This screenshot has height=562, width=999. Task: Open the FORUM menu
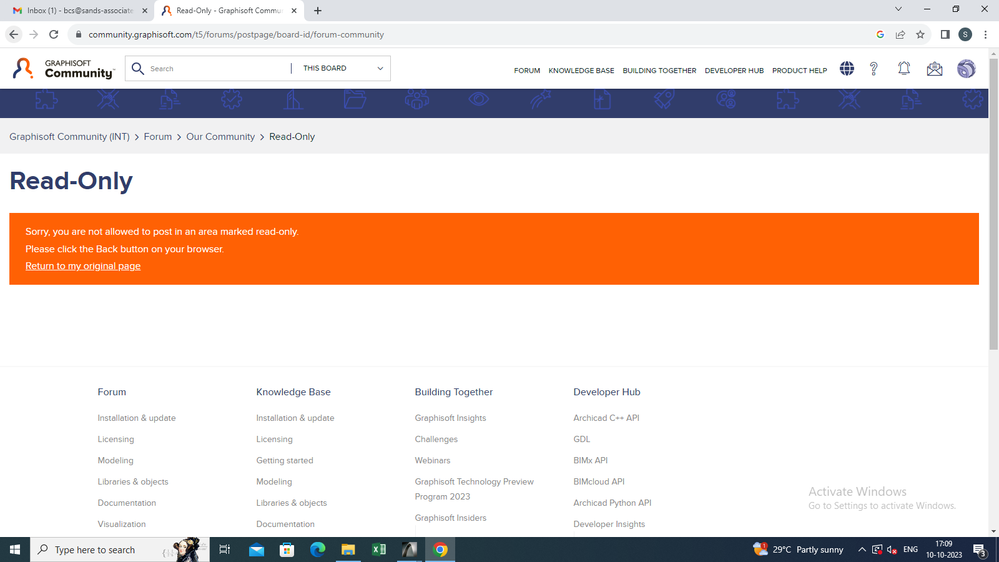coord(527,71)
